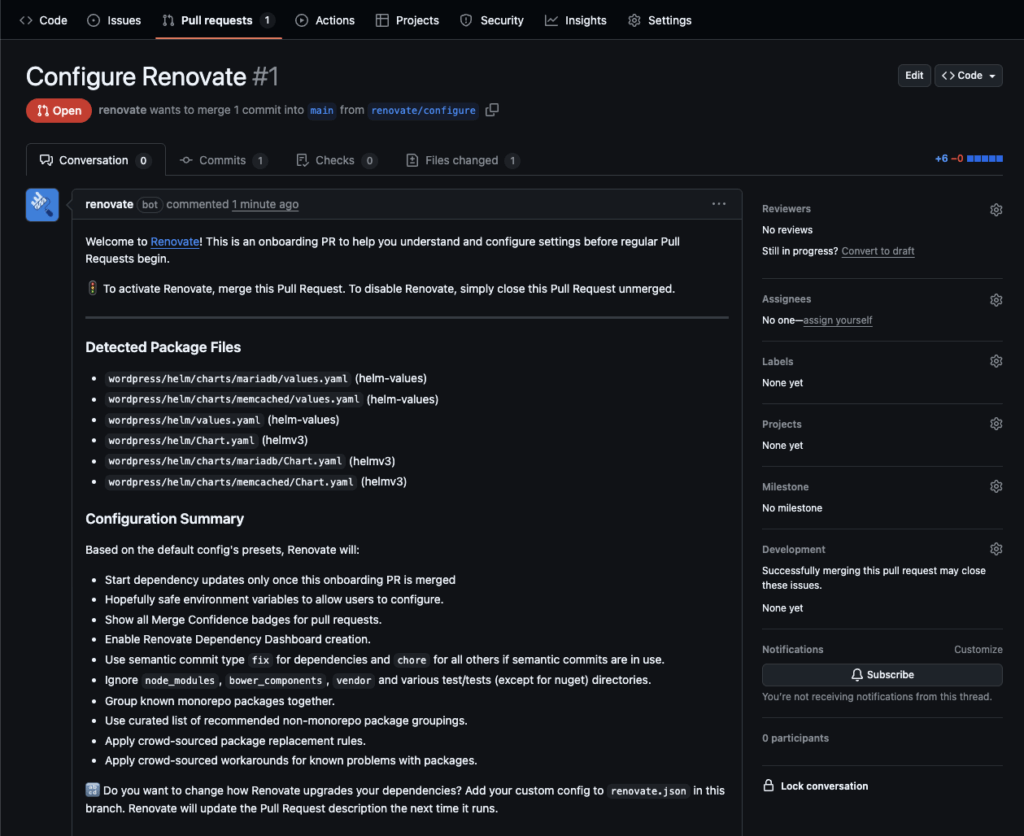Open repository Settings tab

(660, 20)
